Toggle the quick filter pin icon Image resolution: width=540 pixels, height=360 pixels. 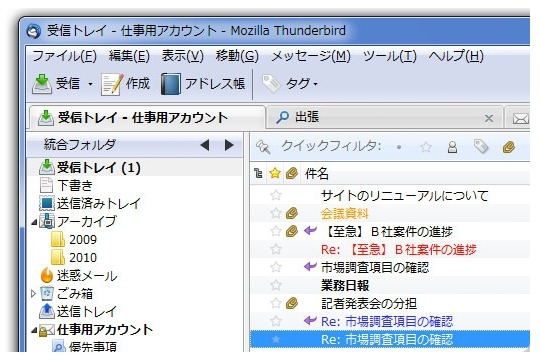(263, 147)
